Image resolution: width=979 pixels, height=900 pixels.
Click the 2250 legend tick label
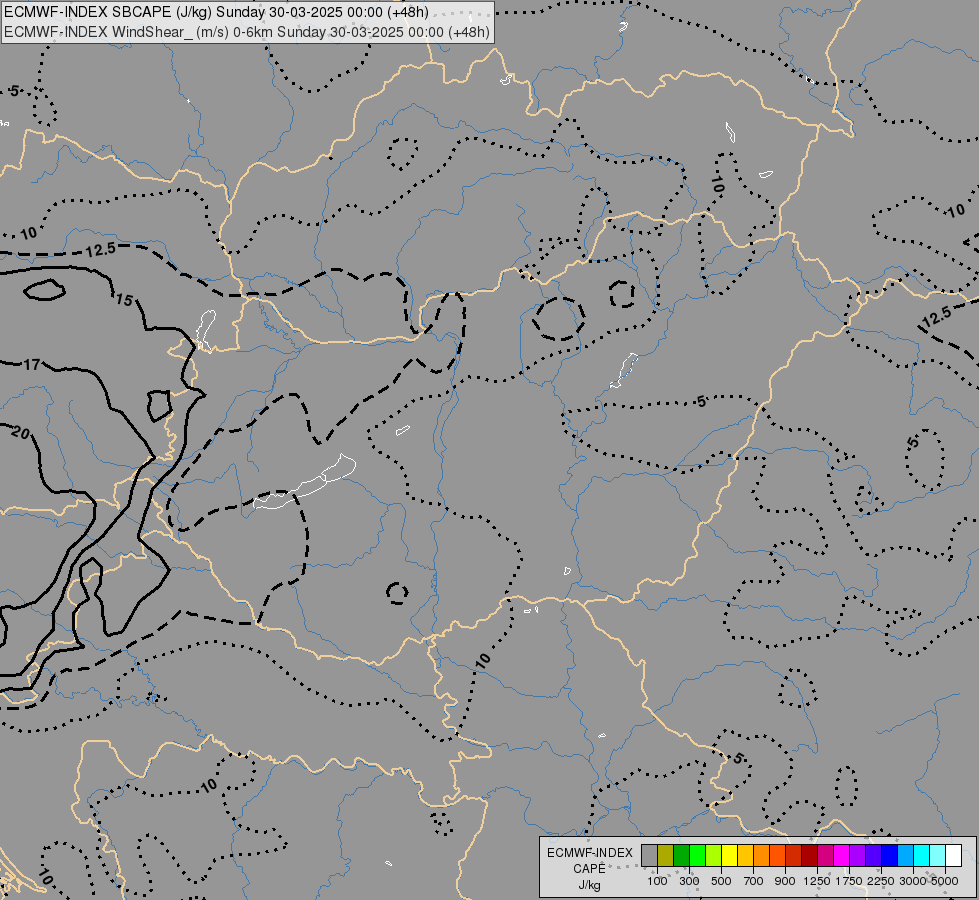point(881,881)
